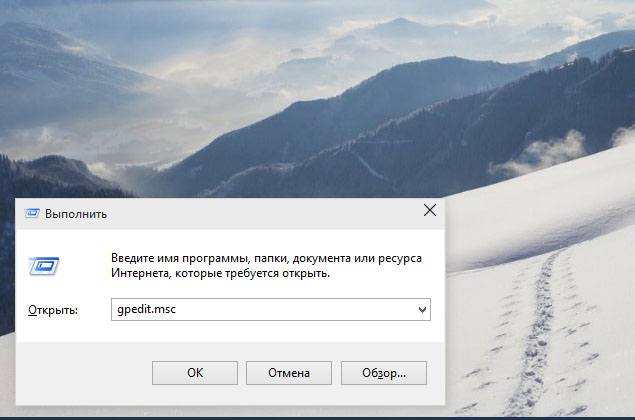Open file browser with Обзор button
The image size is (635, 420).
[384, 373]
